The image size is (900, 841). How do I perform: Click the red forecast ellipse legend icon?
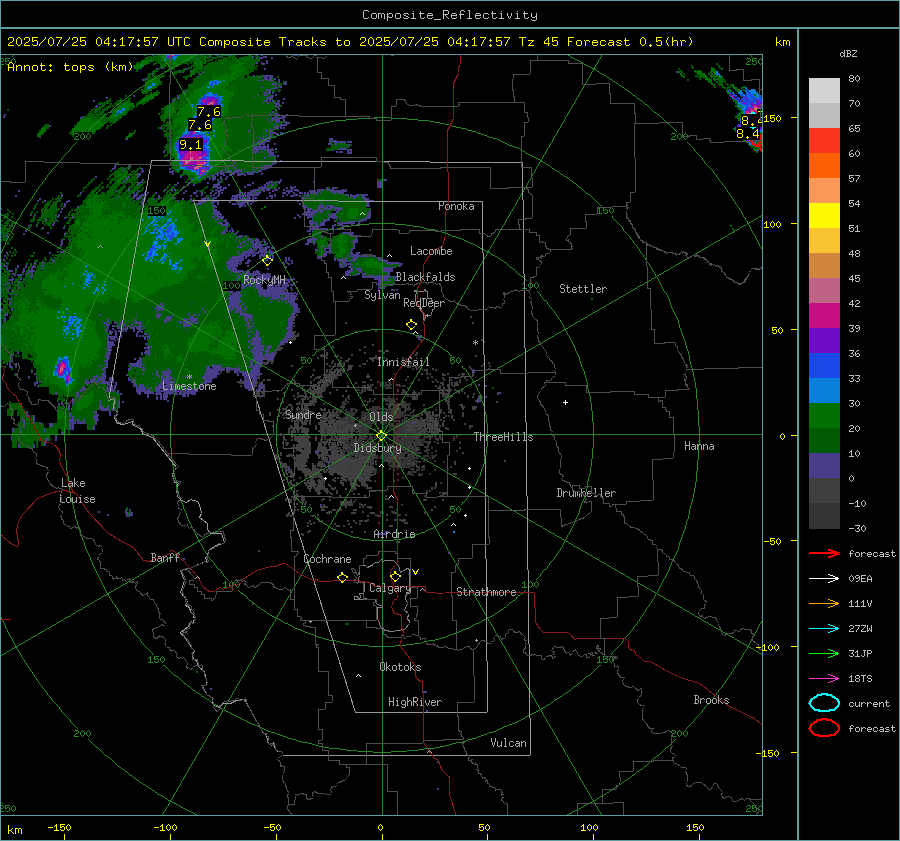coord(824,728)
